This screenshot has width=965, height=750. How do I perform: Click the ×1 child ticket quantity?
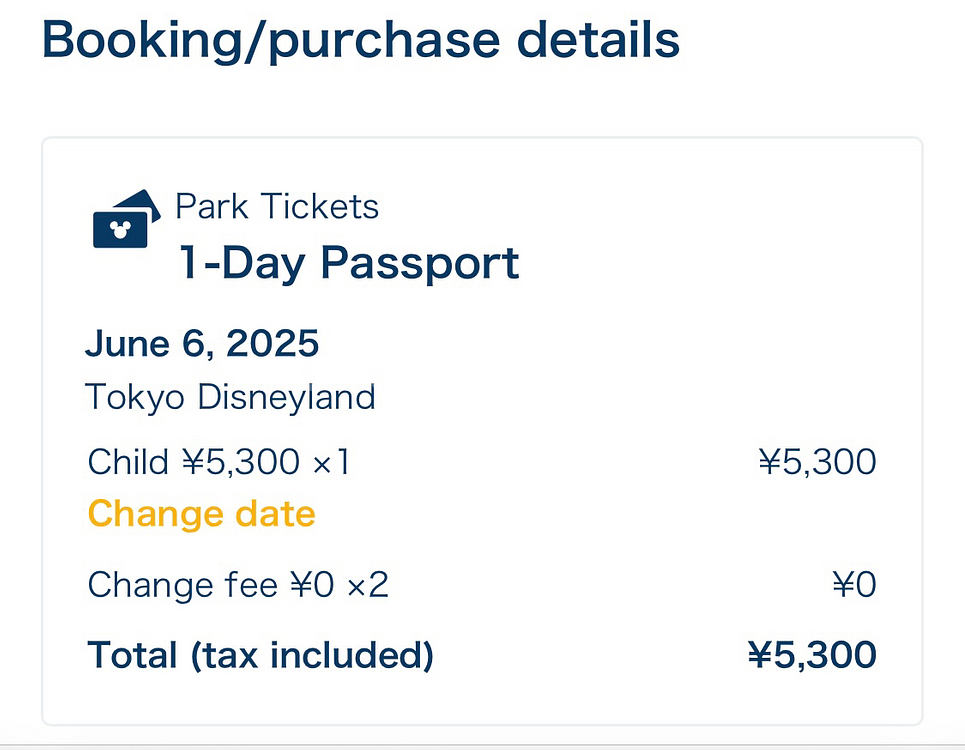coord(332,461)
